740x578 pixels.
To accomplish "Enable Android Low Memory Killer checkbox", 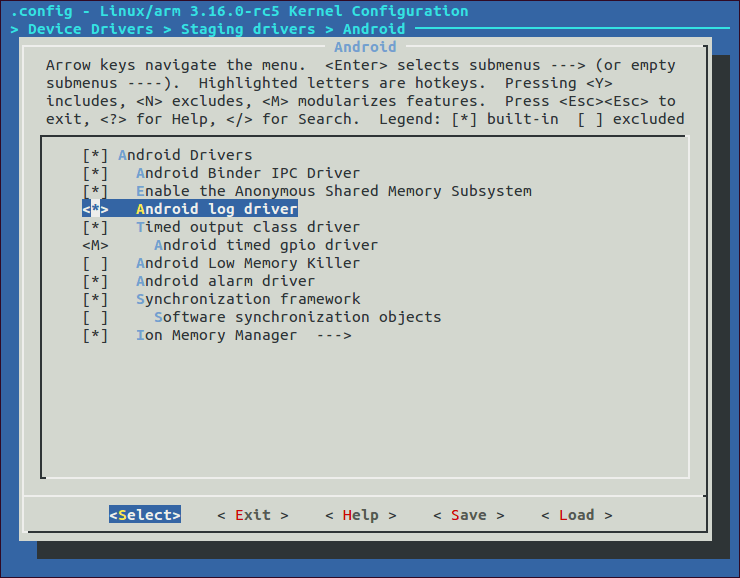I will (x=95, y=263).
